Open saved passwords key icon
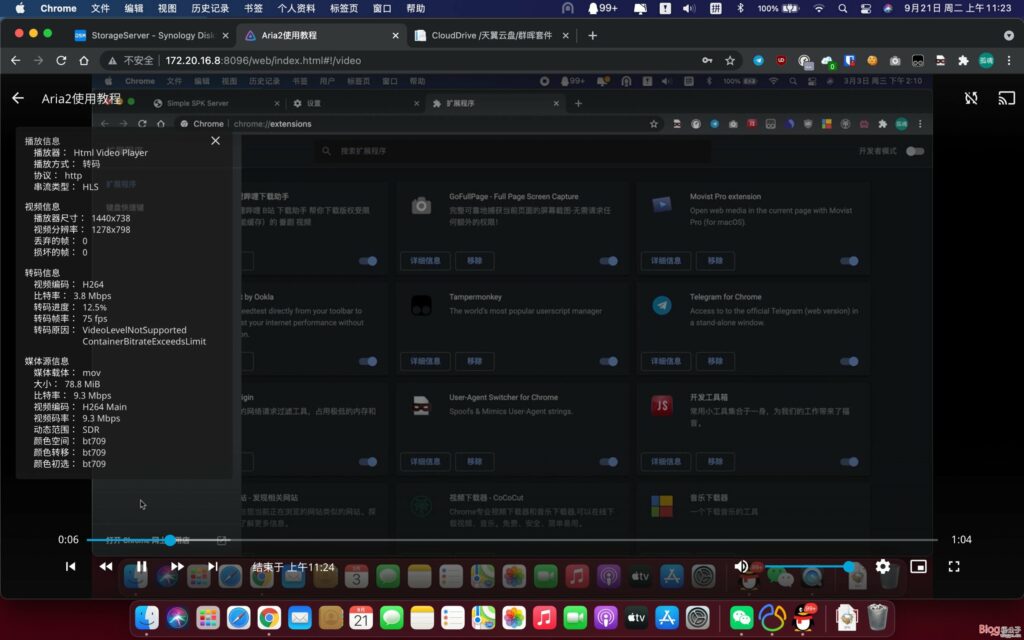The height and width of the screenshot is (640, 1024). [x=707, y=60]
